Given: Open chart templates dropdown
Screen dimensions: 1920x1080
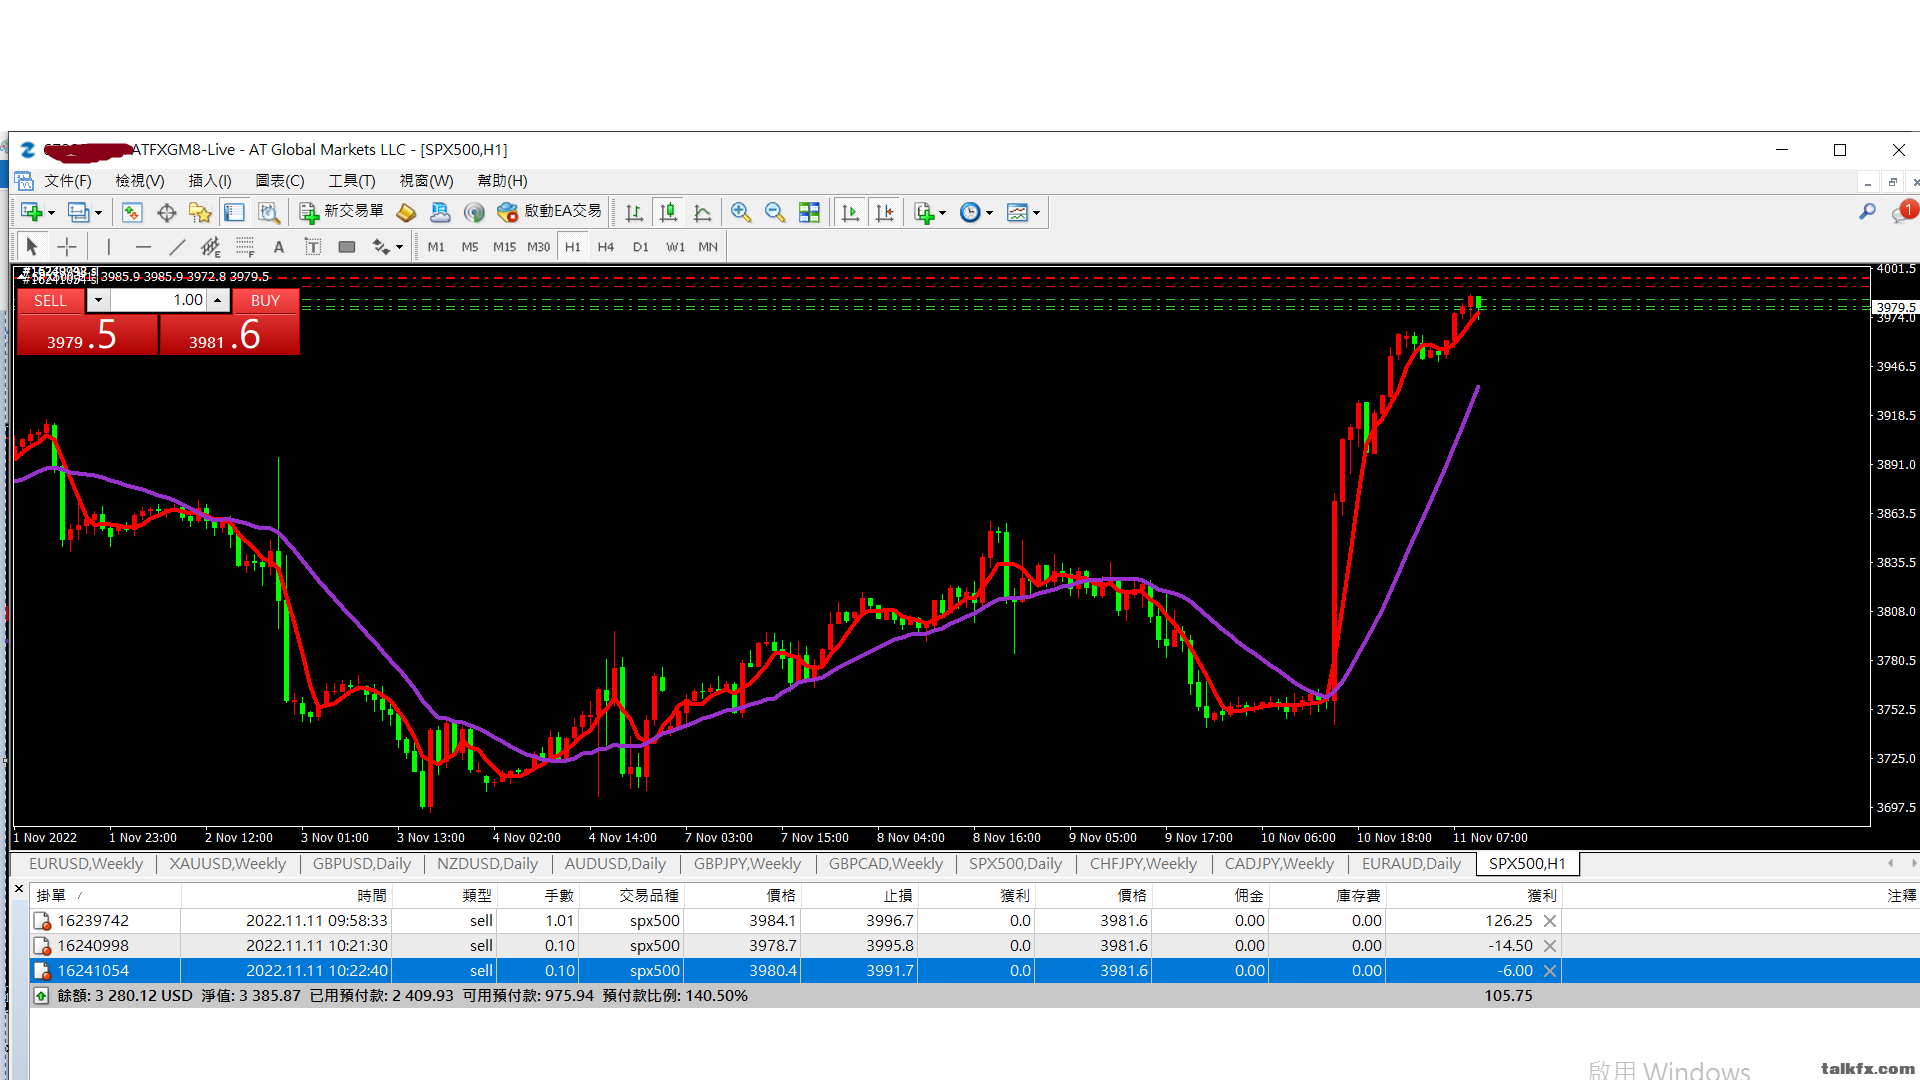Looking at the screenshot, I should pyautogui.click(x=1023, y=212).
